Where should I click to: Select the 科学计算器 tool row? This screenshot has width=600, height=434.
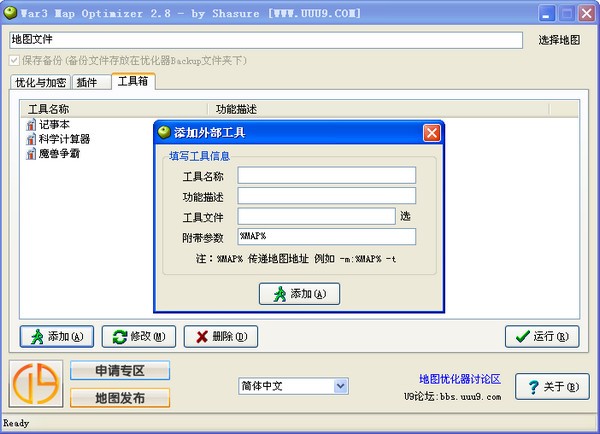(x=58, y=139)
